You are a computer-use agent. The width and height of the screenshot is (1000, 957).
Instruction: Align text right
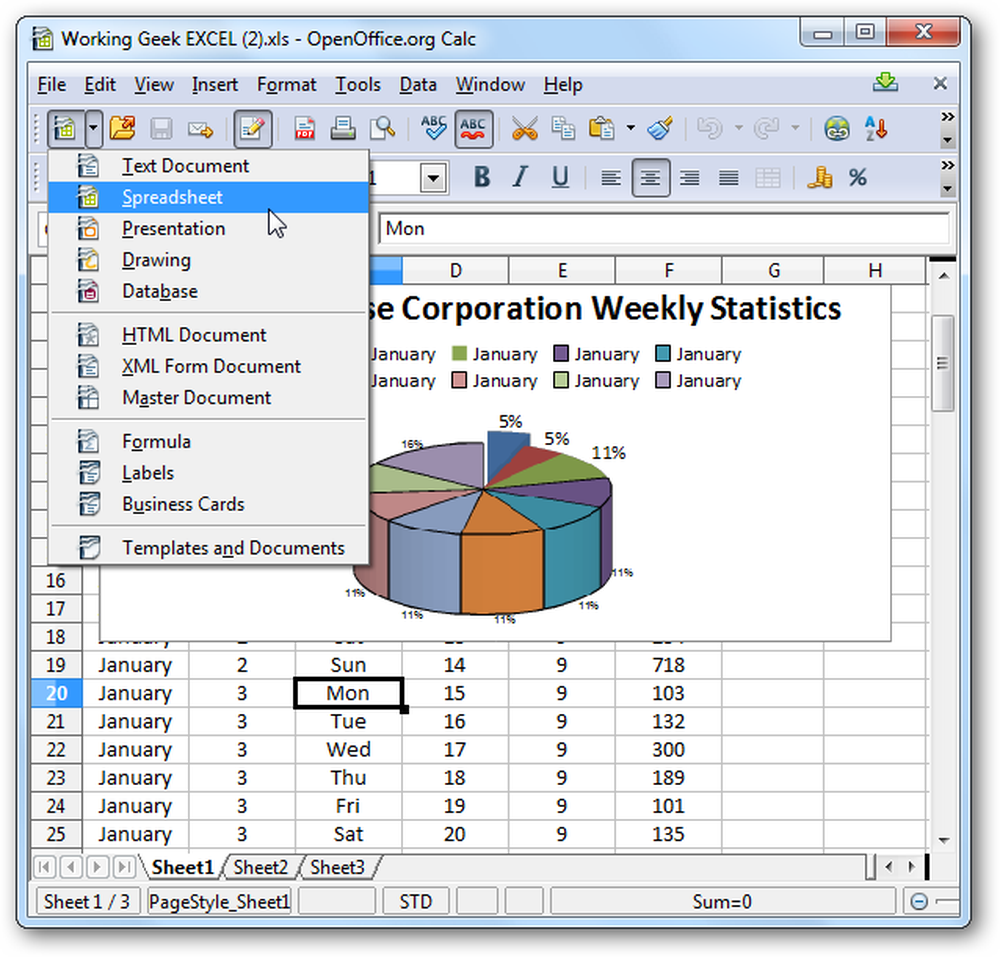689,178
